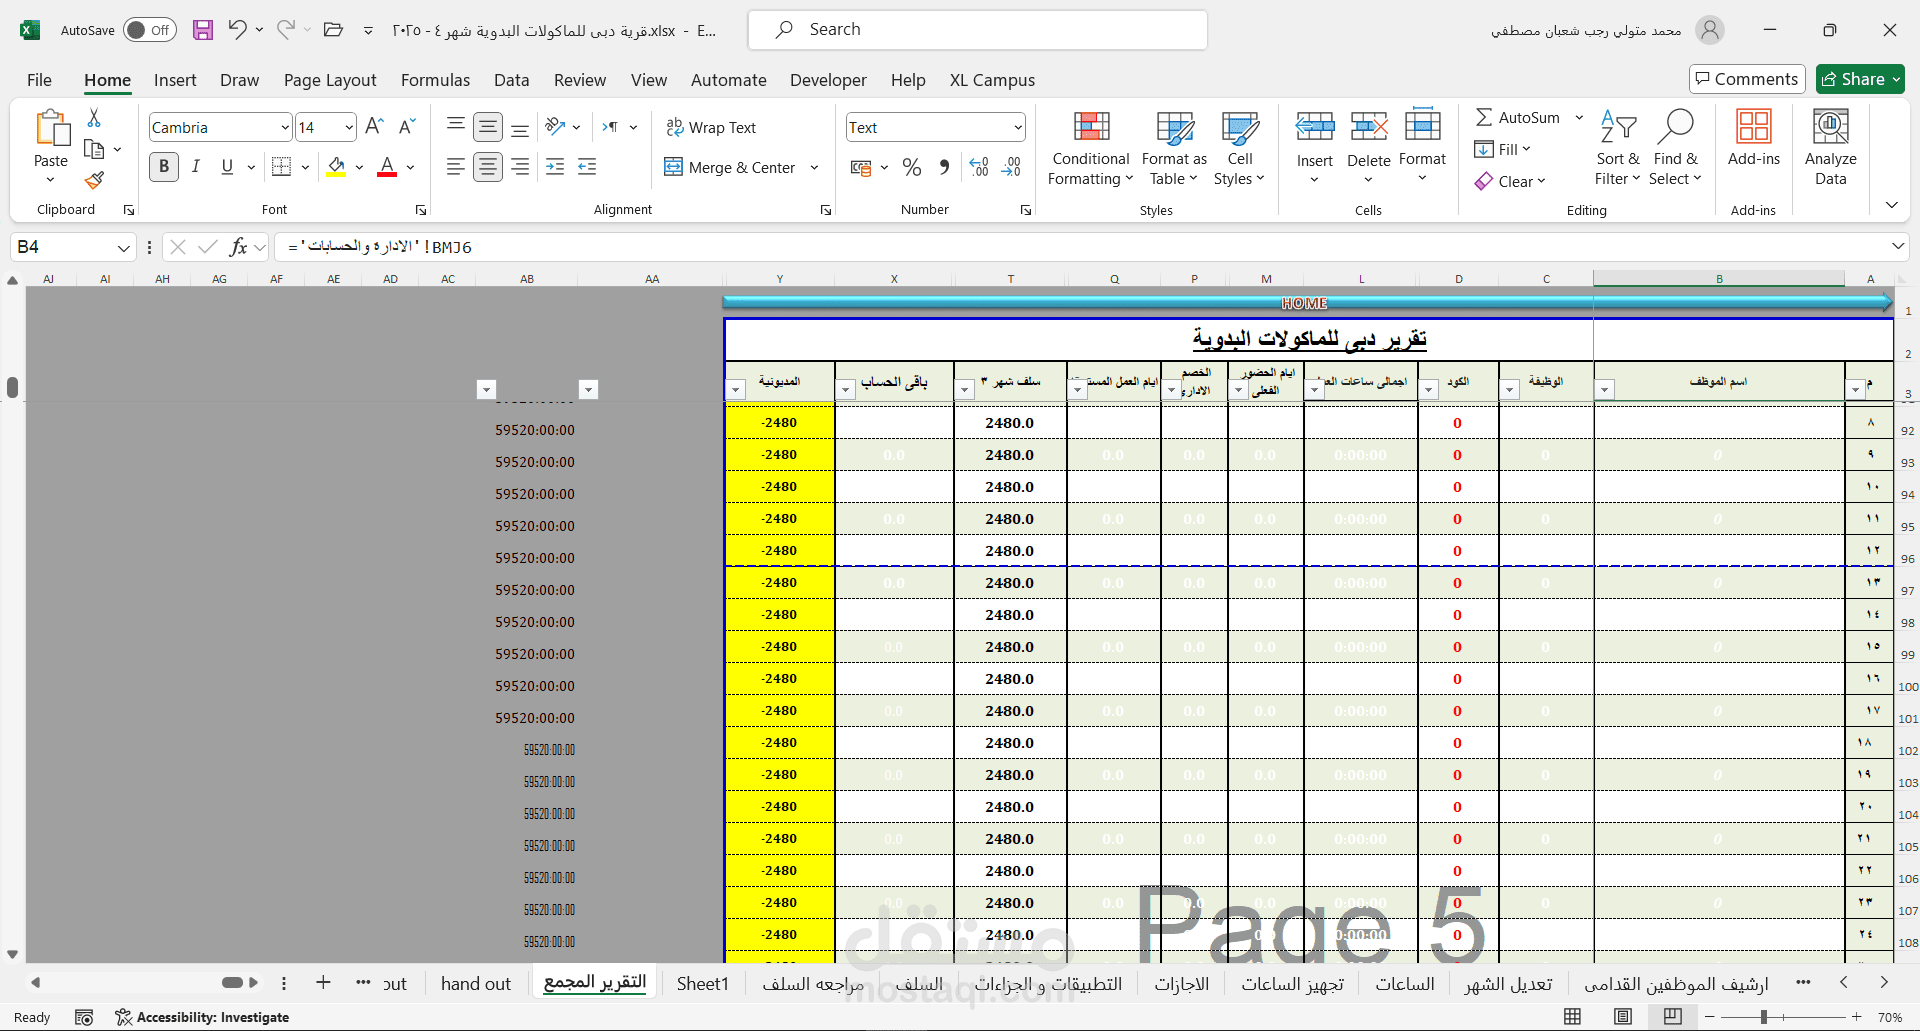The height and width of the screenshot is (1031, 1920).
Task: Toggle Center horizontal alignment
Action: coord(488,167)
